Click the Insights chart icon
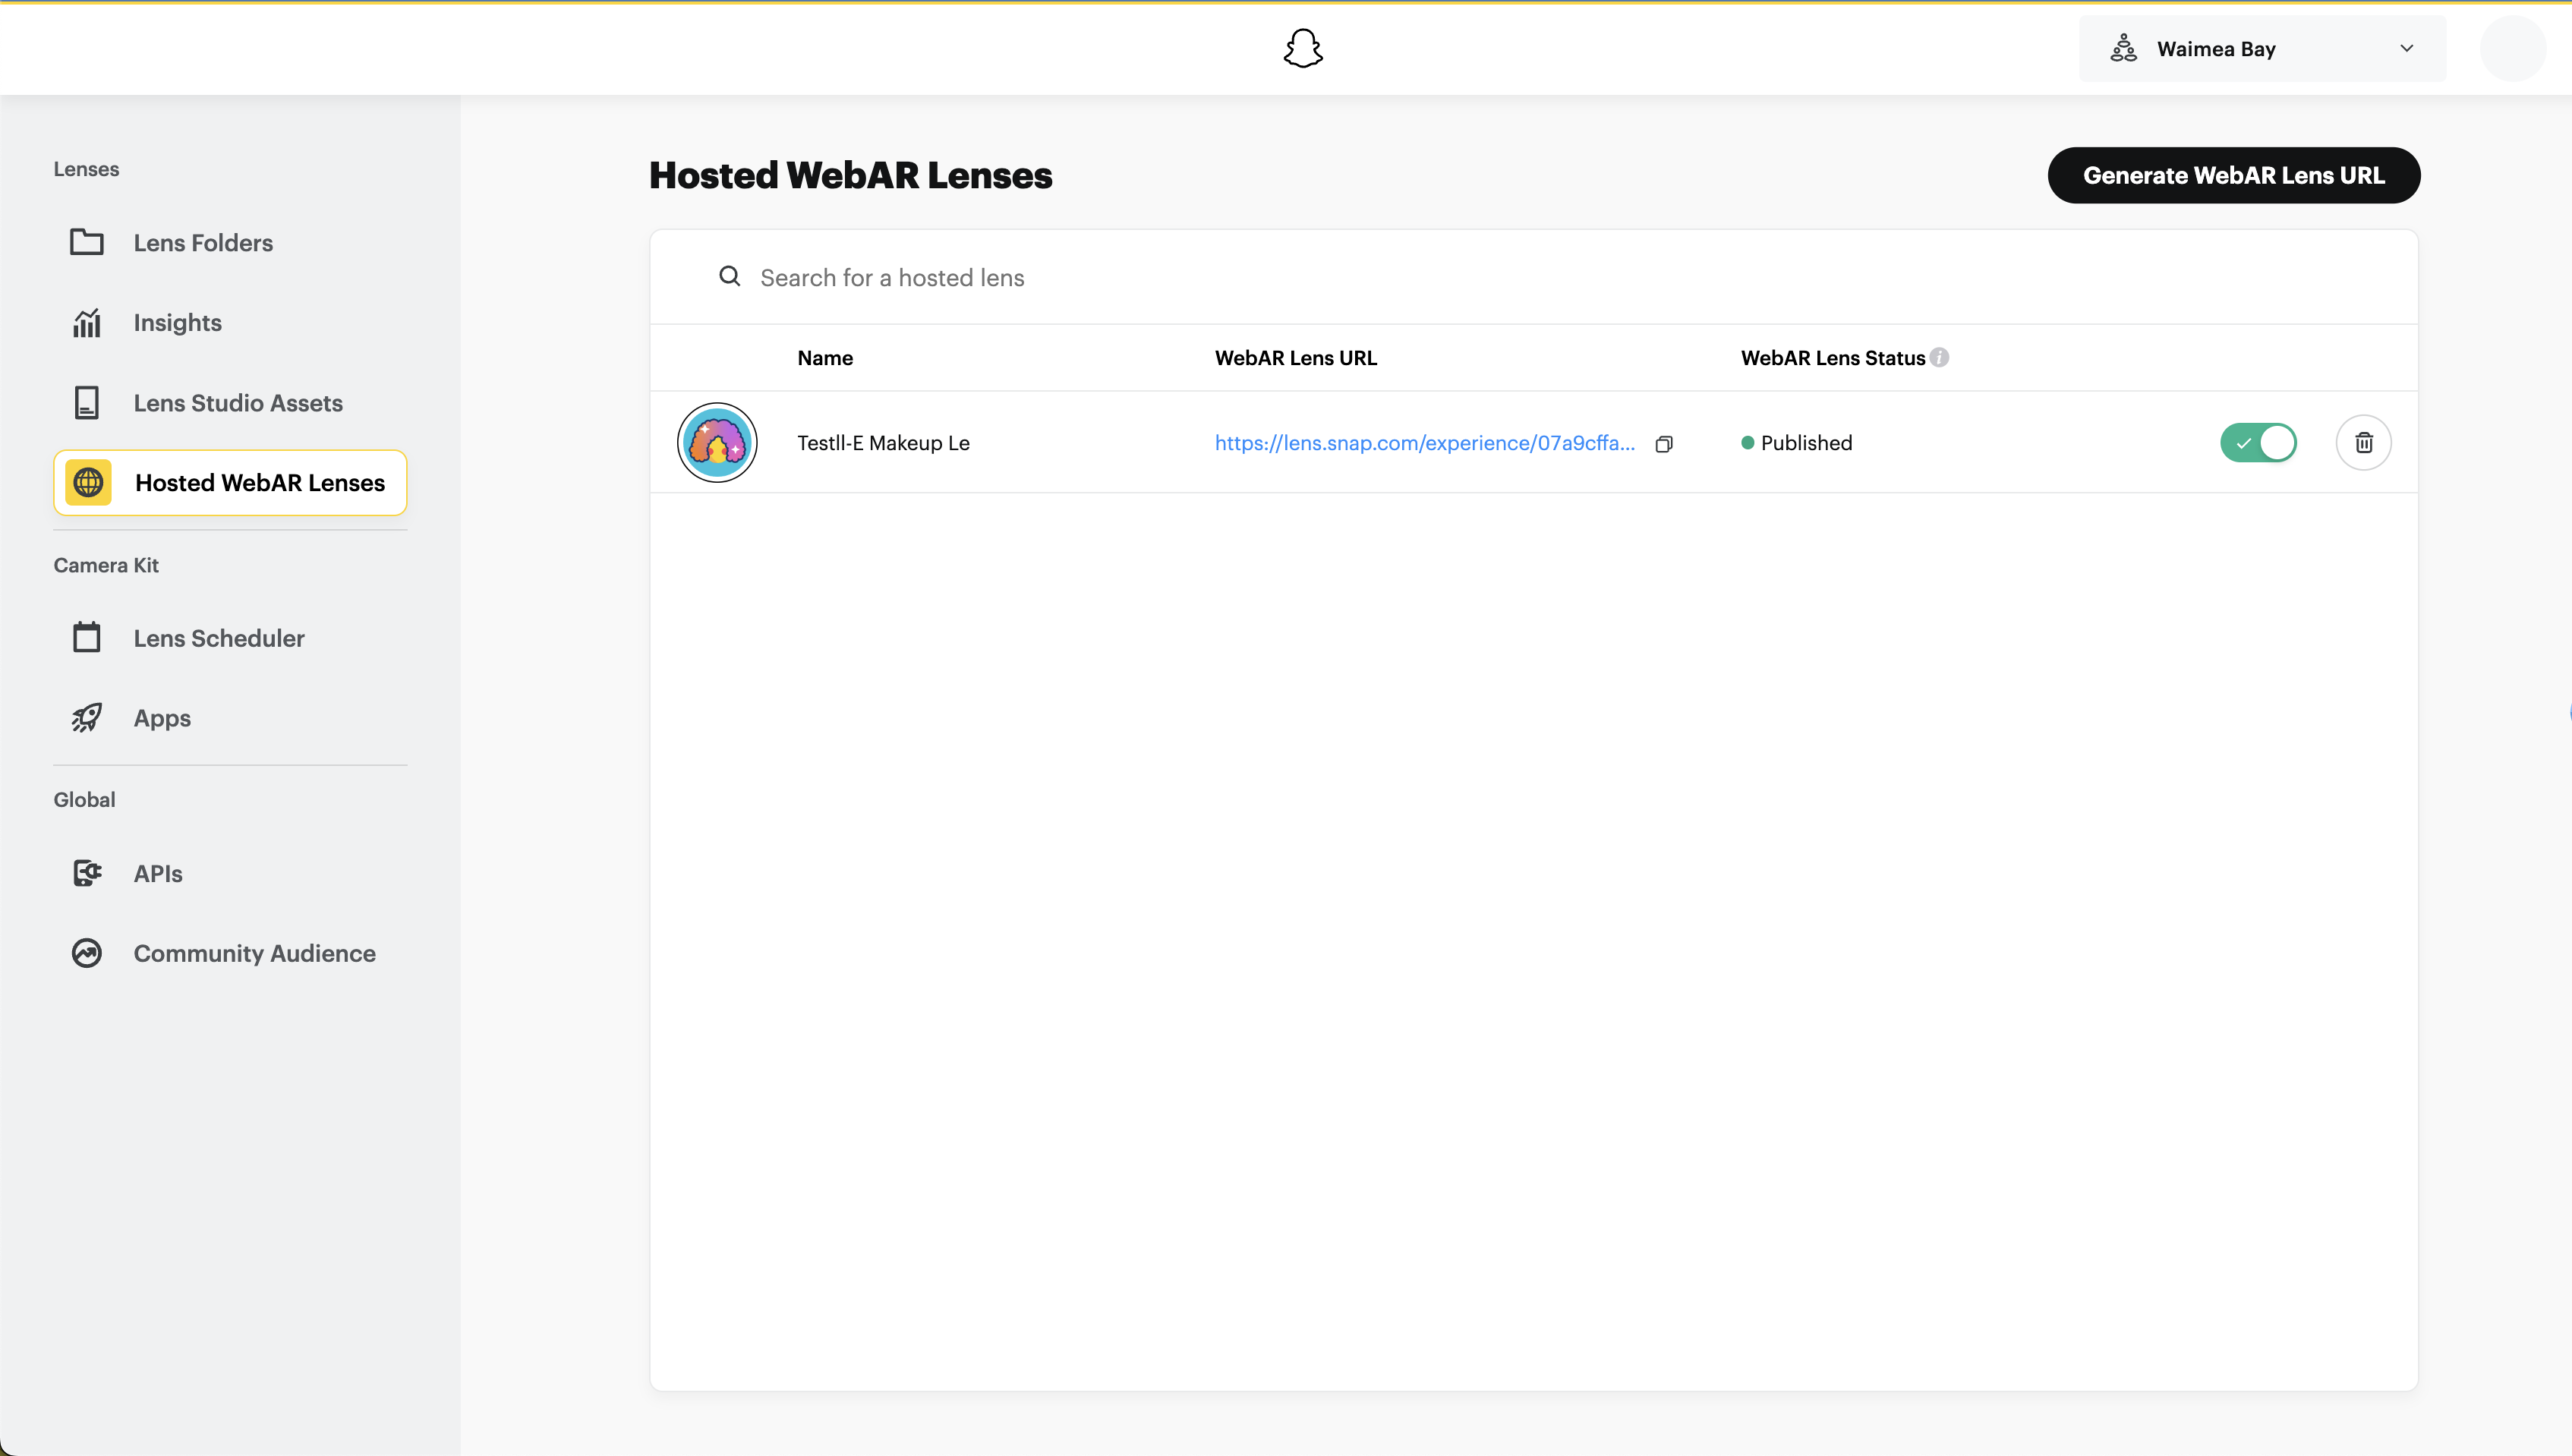Image resolution: width=2572 pixels, height=1456 pixels. (87, 323)
